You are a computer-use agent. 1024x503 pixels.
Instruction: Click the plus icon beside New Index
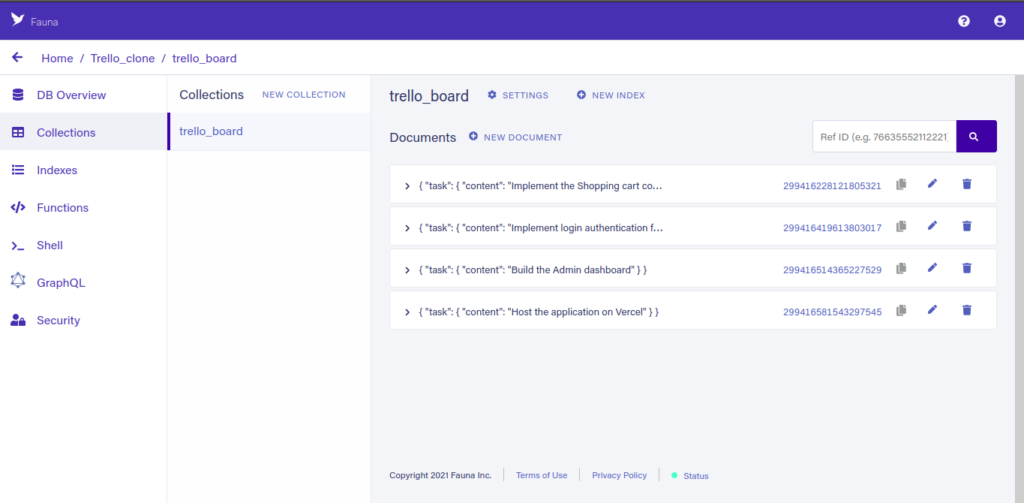pyautogui.click(x=581, y=95)
